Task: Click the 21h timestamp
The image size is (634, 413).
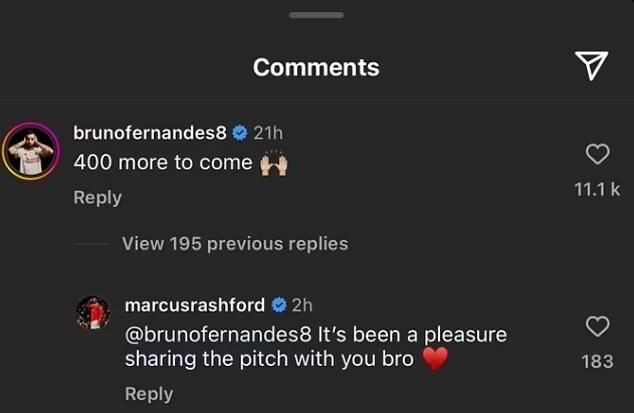Action: pos(268,133)
